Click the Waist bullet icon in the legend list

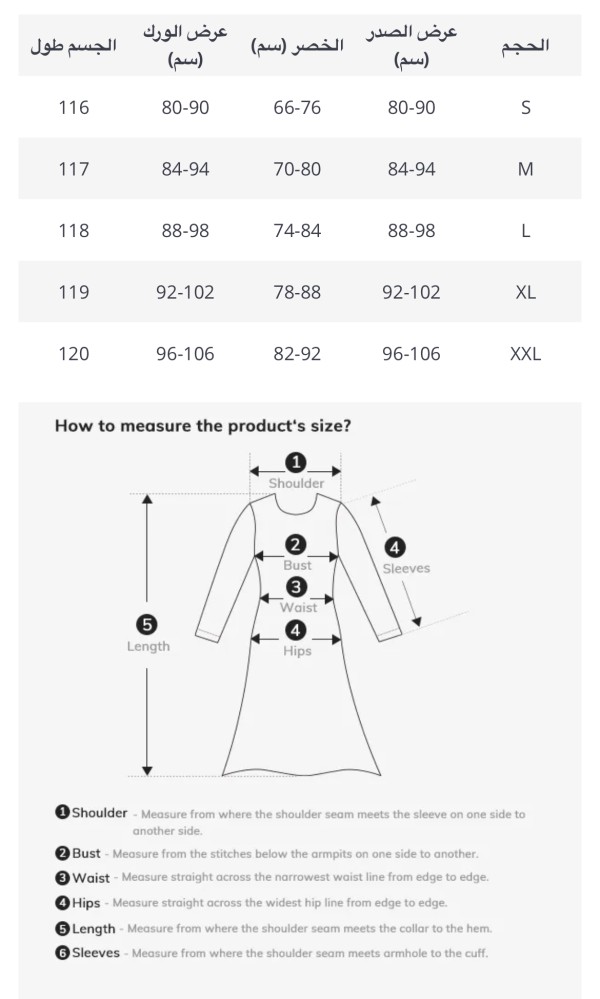[62, 877]
